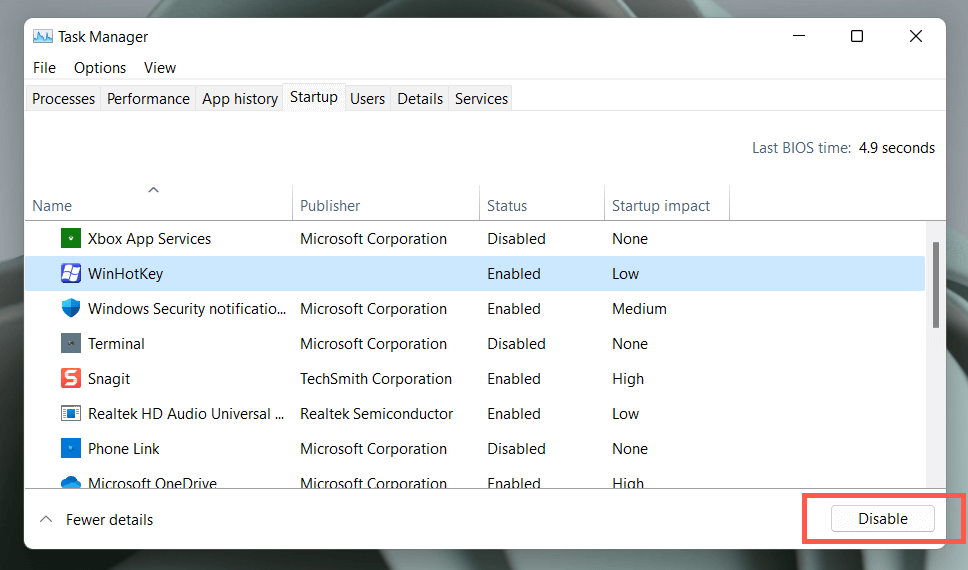The height and width of the screenshot is (570, 968).
Task: Click the Xbox App Services icon
Action: 70,239
